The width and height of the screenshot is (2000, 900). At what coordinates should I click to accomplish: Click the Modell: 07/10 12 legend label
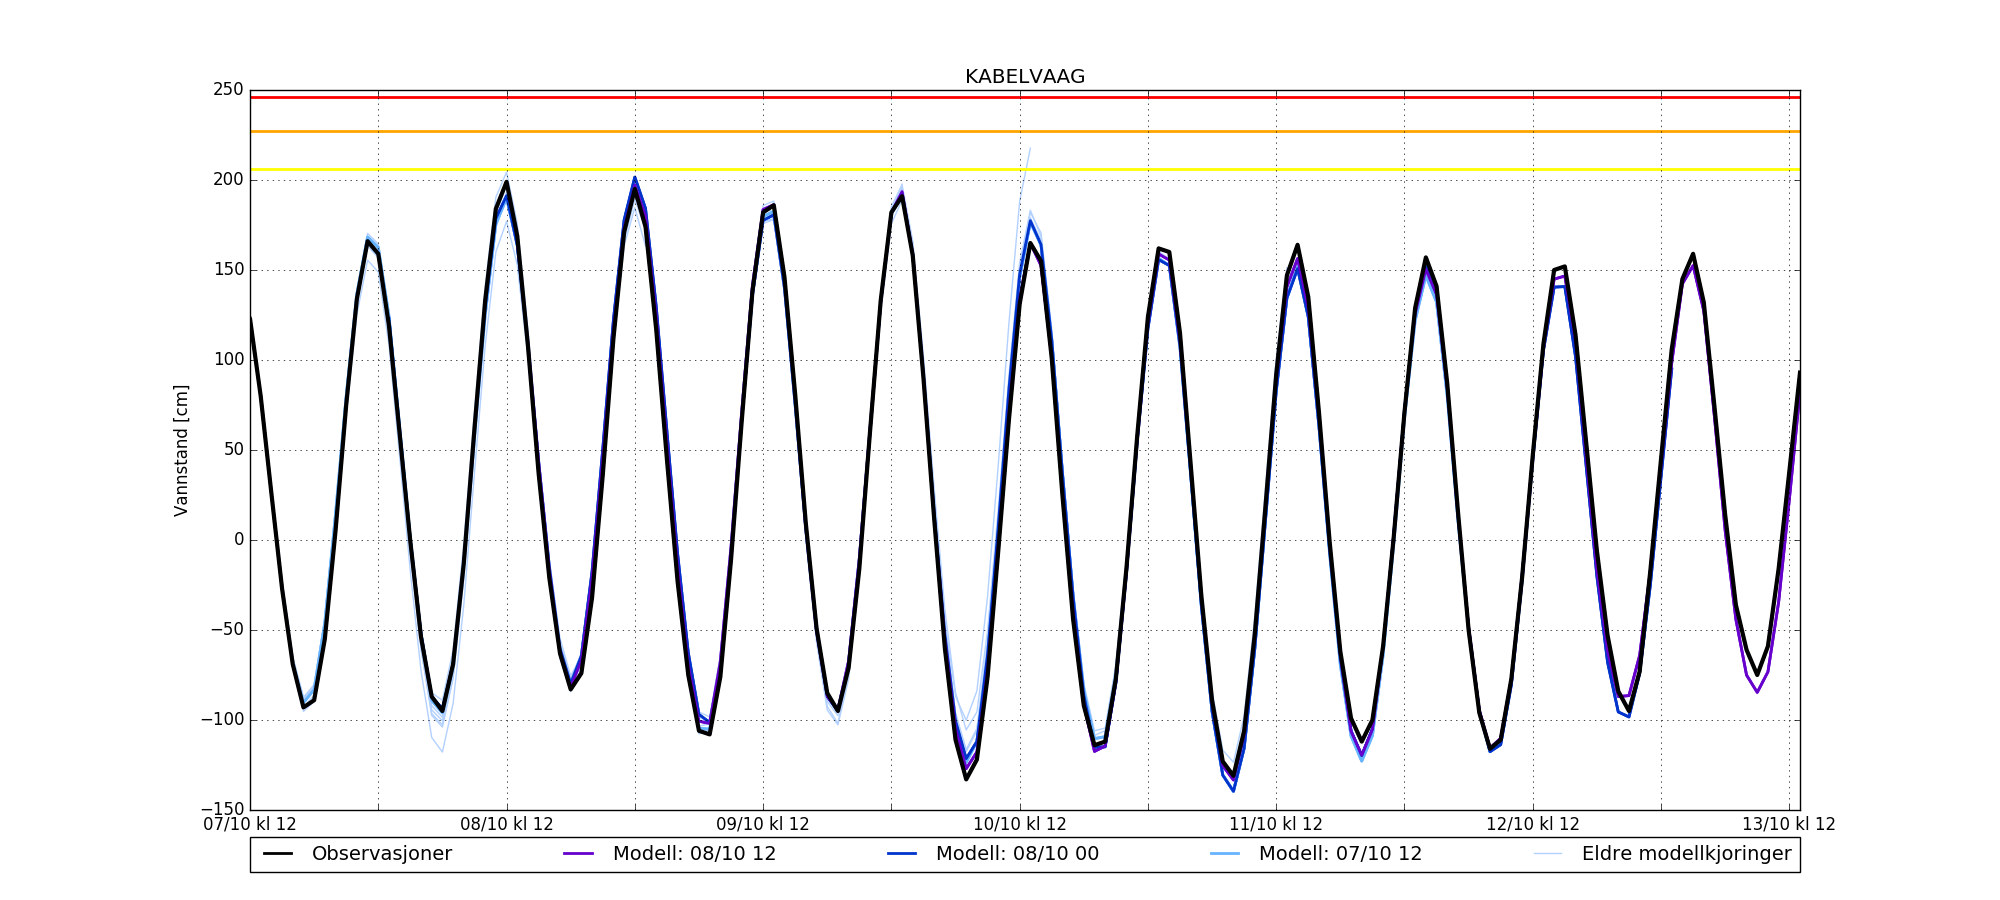coord(1340,854)
